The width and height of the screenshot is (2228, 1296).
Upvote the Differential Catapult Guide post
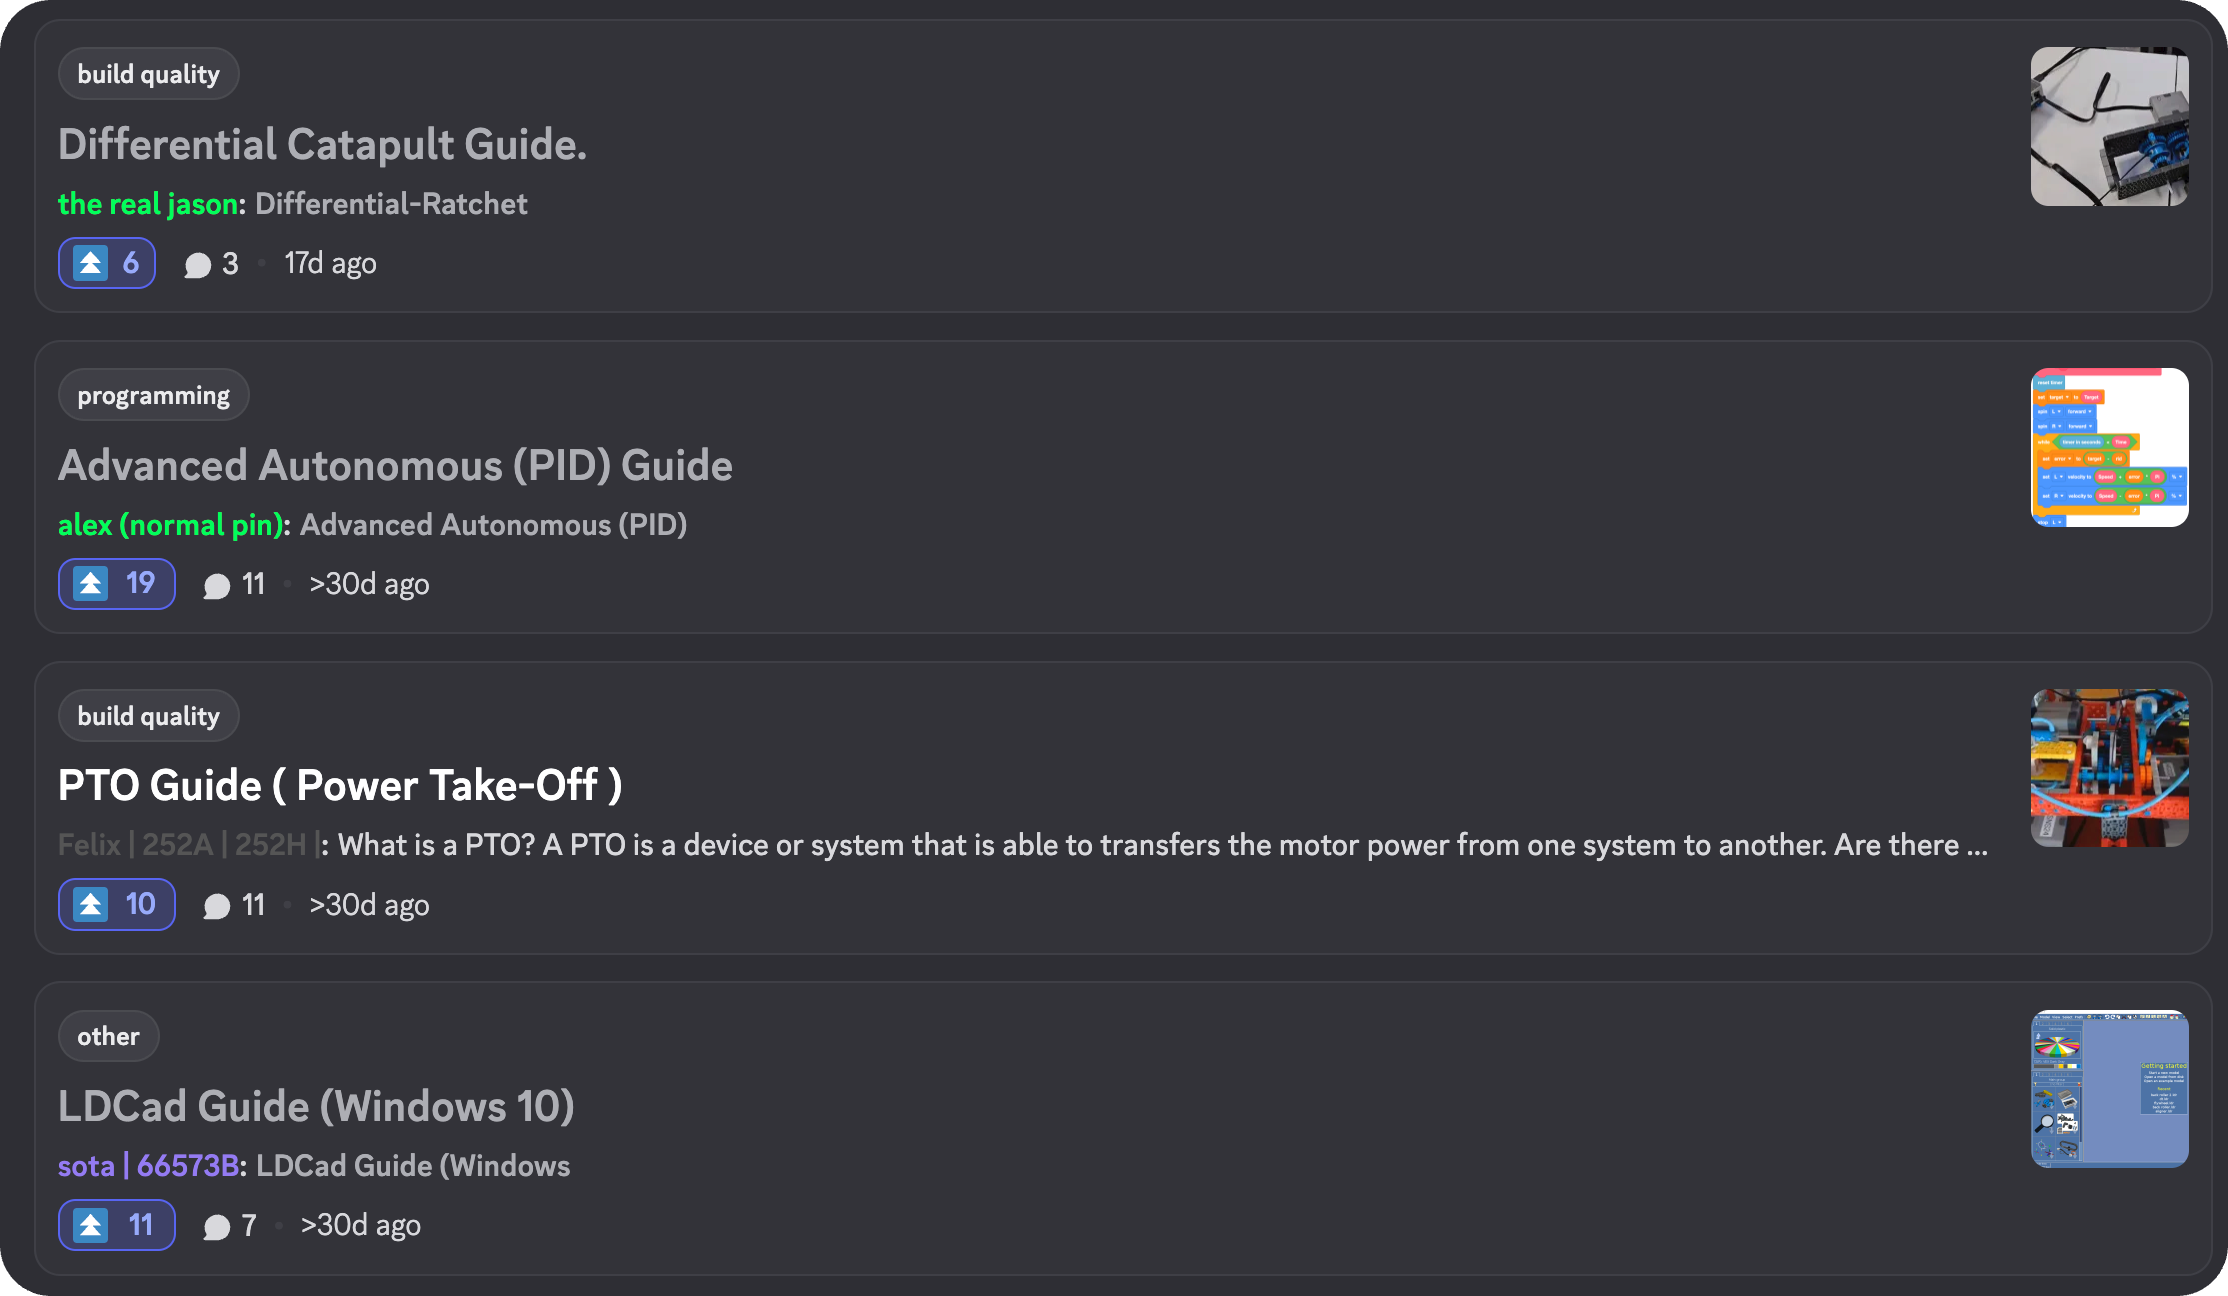click(106, 263)
